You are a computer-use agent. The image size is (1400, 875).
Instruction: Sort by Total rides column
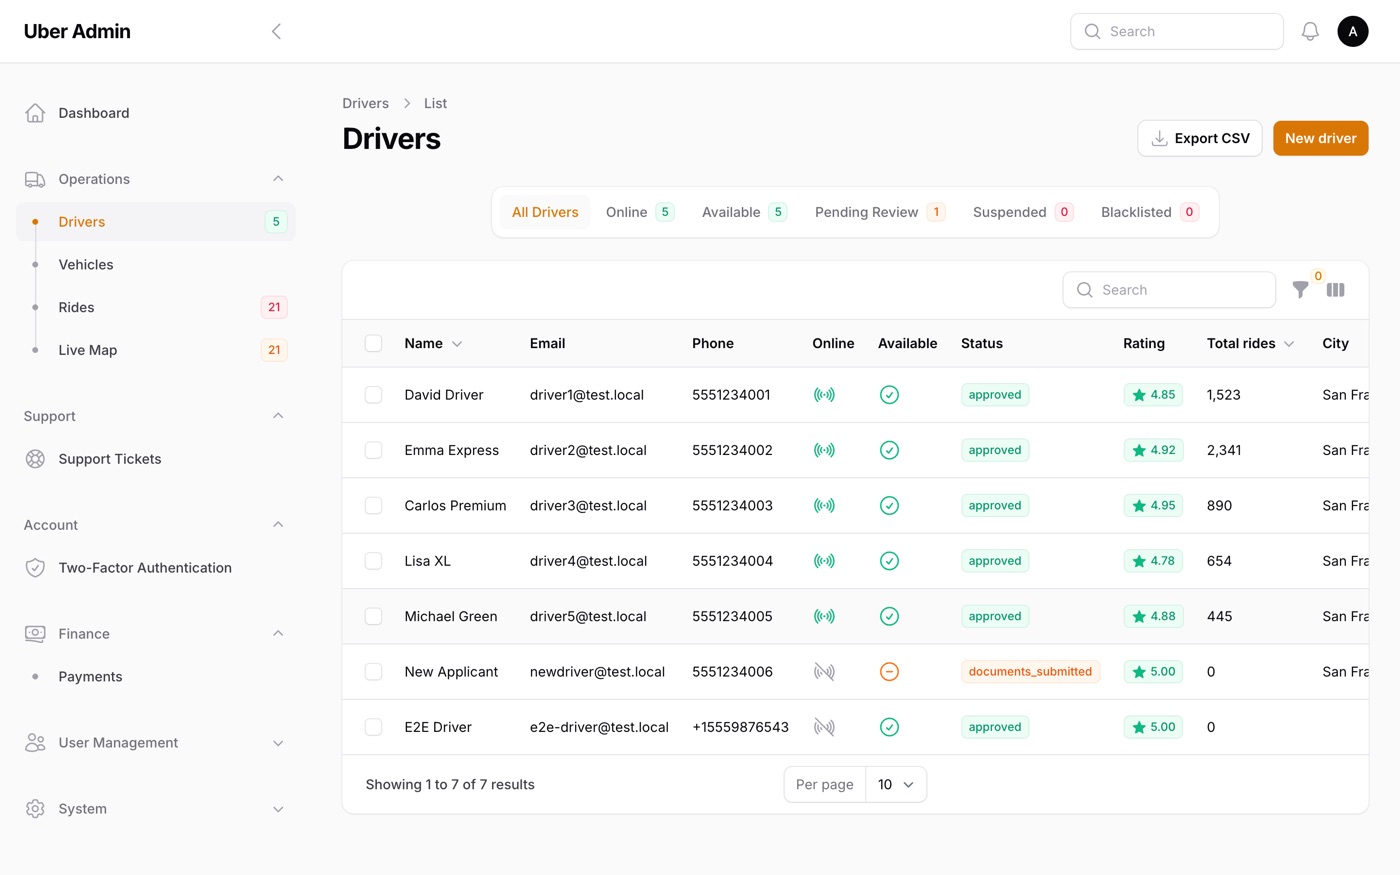coord(1250,343)
